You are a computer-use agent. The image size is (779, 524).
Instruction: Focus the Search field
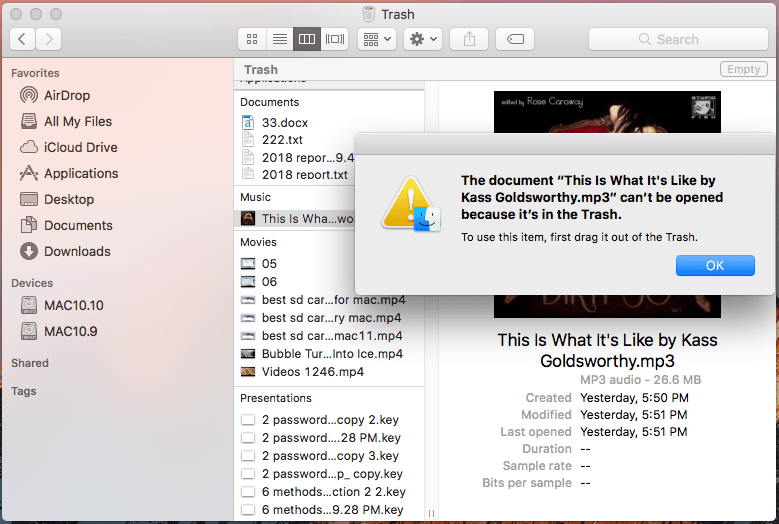(678, 39)
